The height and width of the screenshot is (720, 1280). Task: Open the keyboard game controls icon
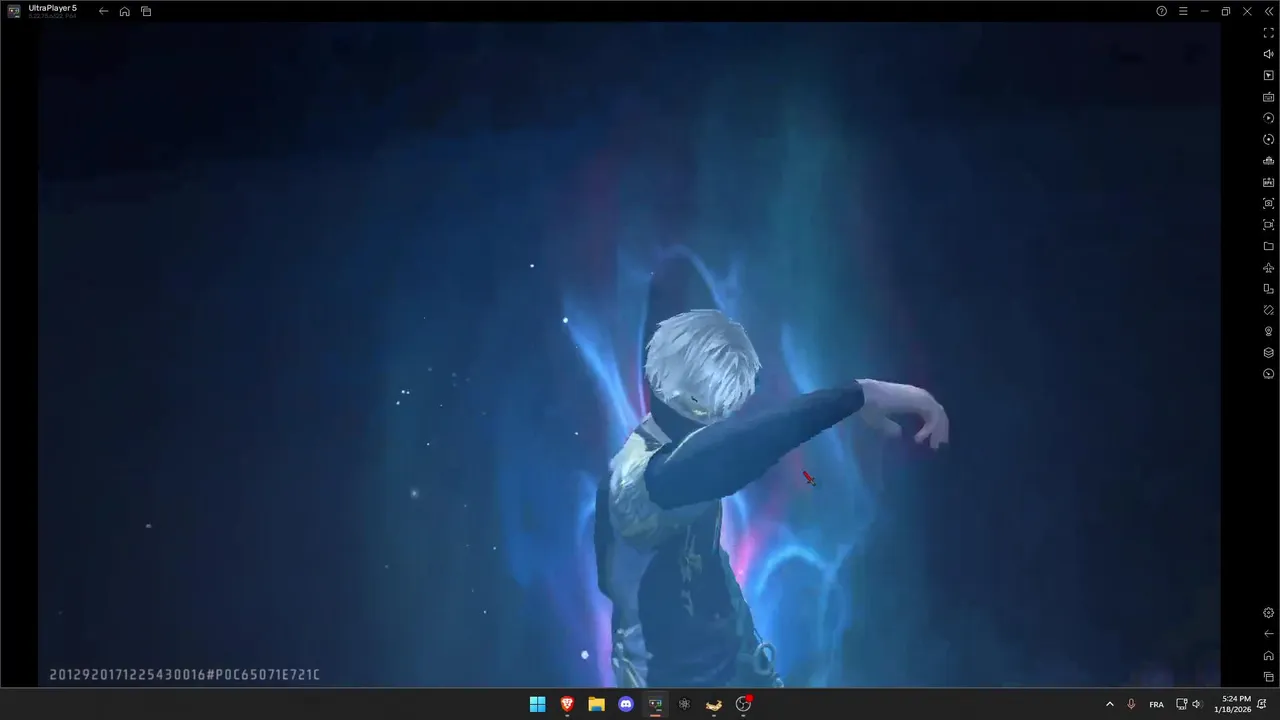tap(1269, 97)
